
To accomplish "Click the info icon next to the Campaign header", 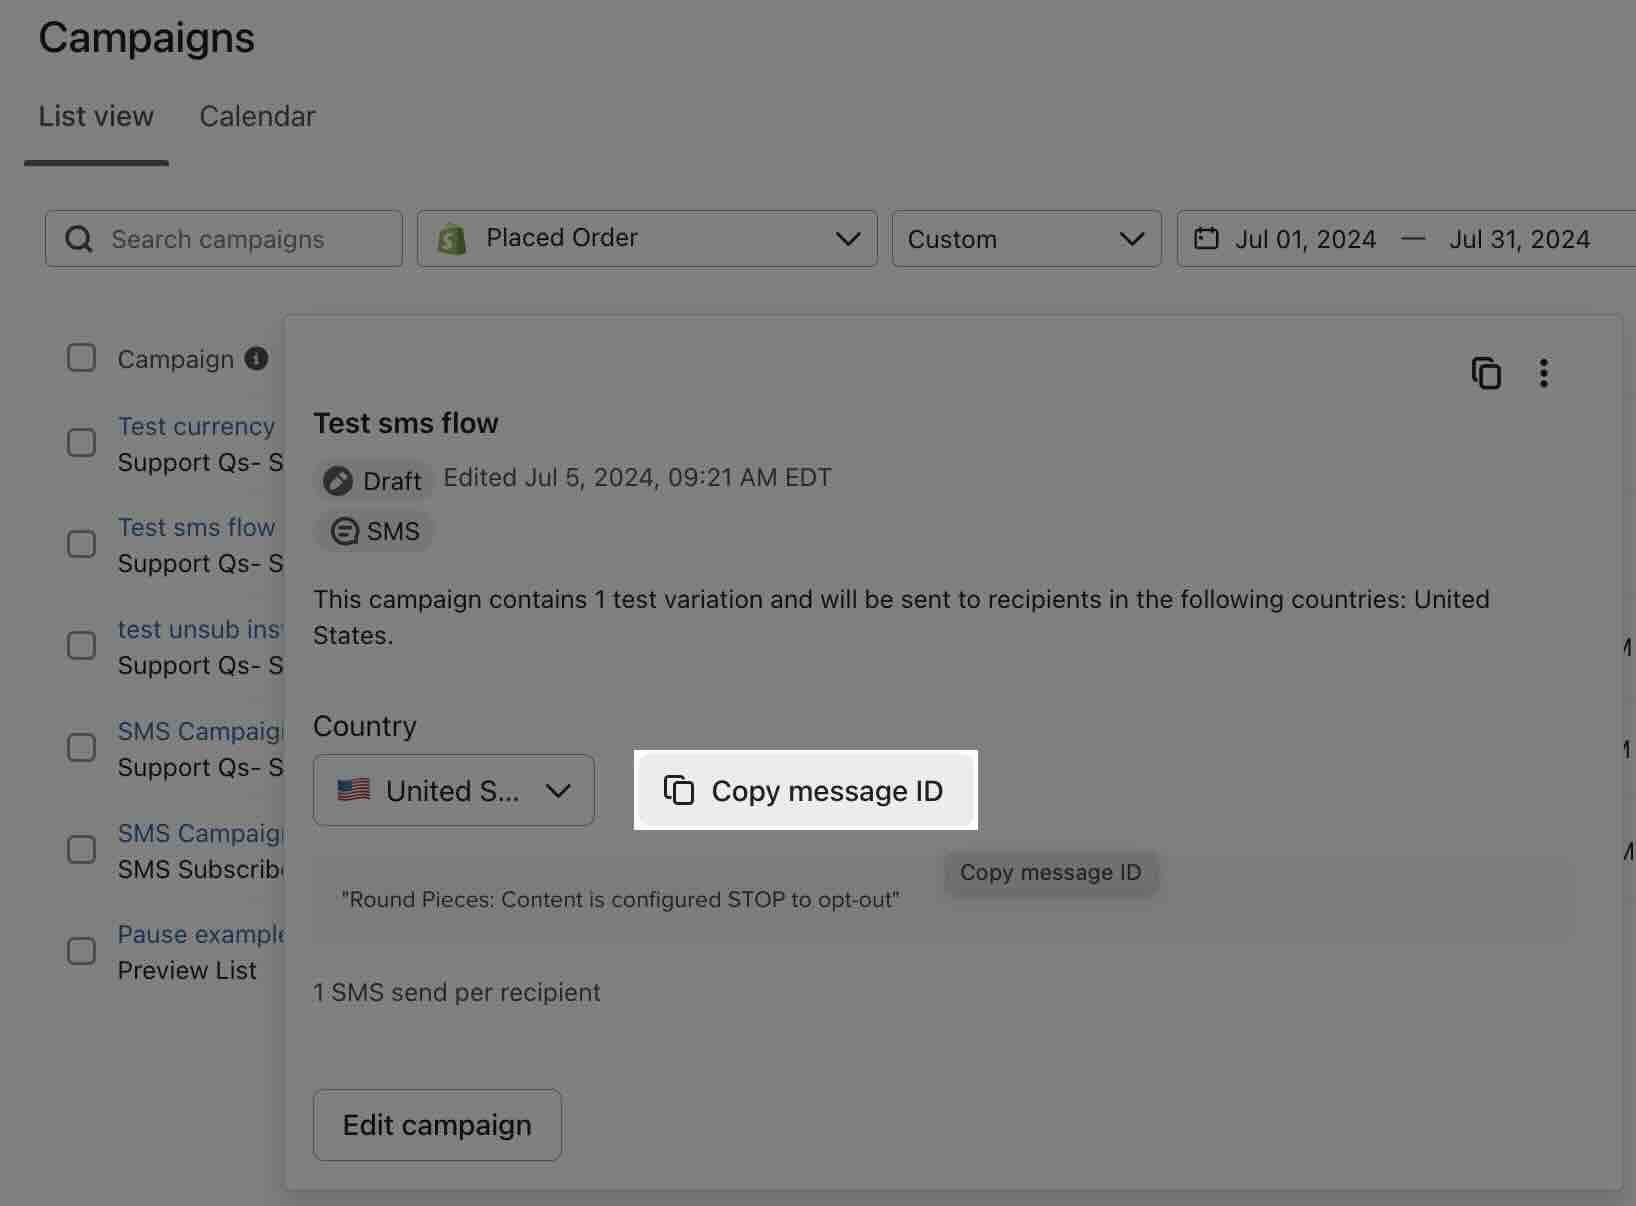I will pyautogui.click(x=256, y=359).
